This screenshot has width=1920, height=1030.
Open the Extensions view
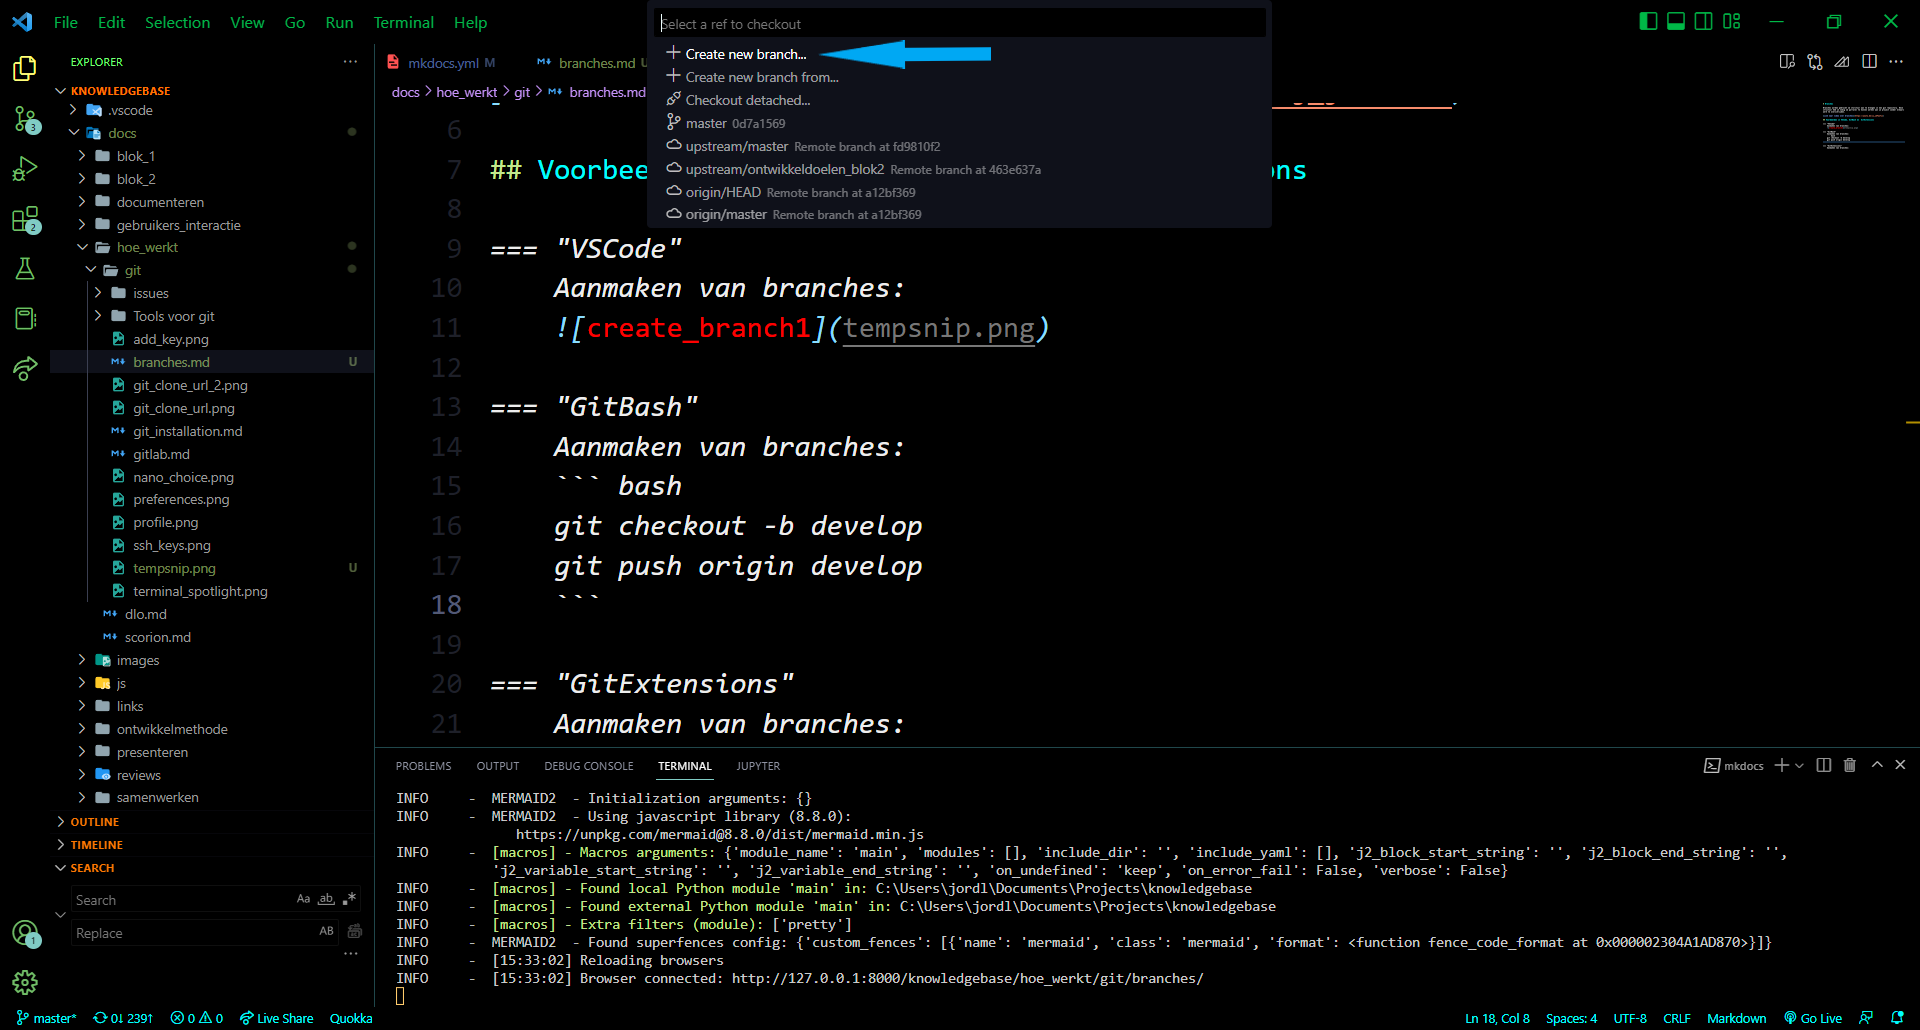pyautogui.click(x=25, y=219)
